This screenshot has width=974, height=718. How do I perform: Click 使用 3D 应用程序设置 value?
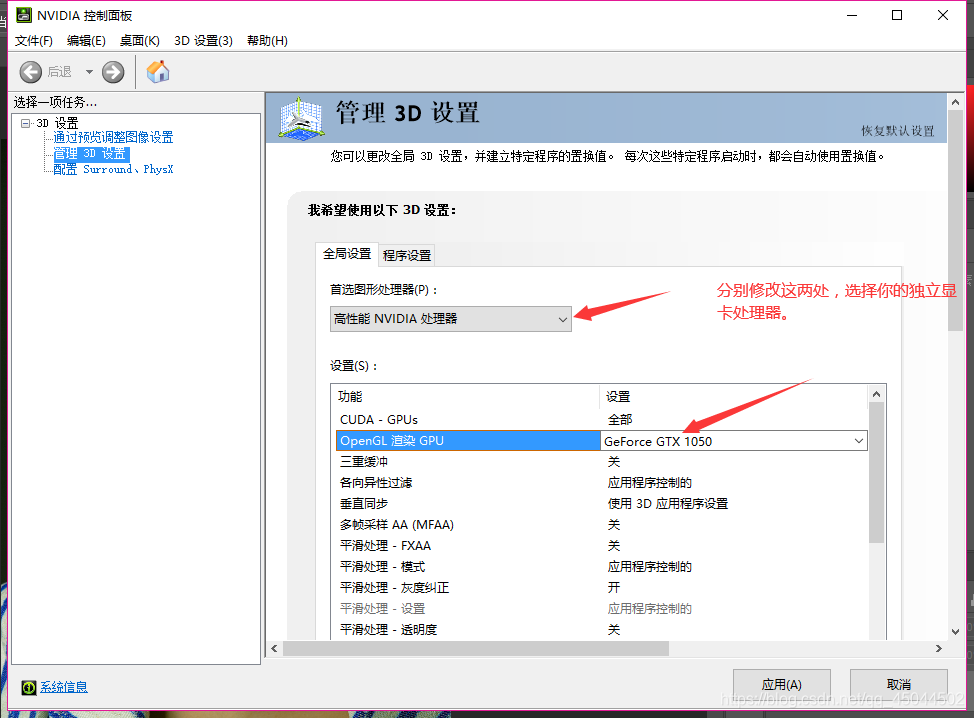coord(668,504)
